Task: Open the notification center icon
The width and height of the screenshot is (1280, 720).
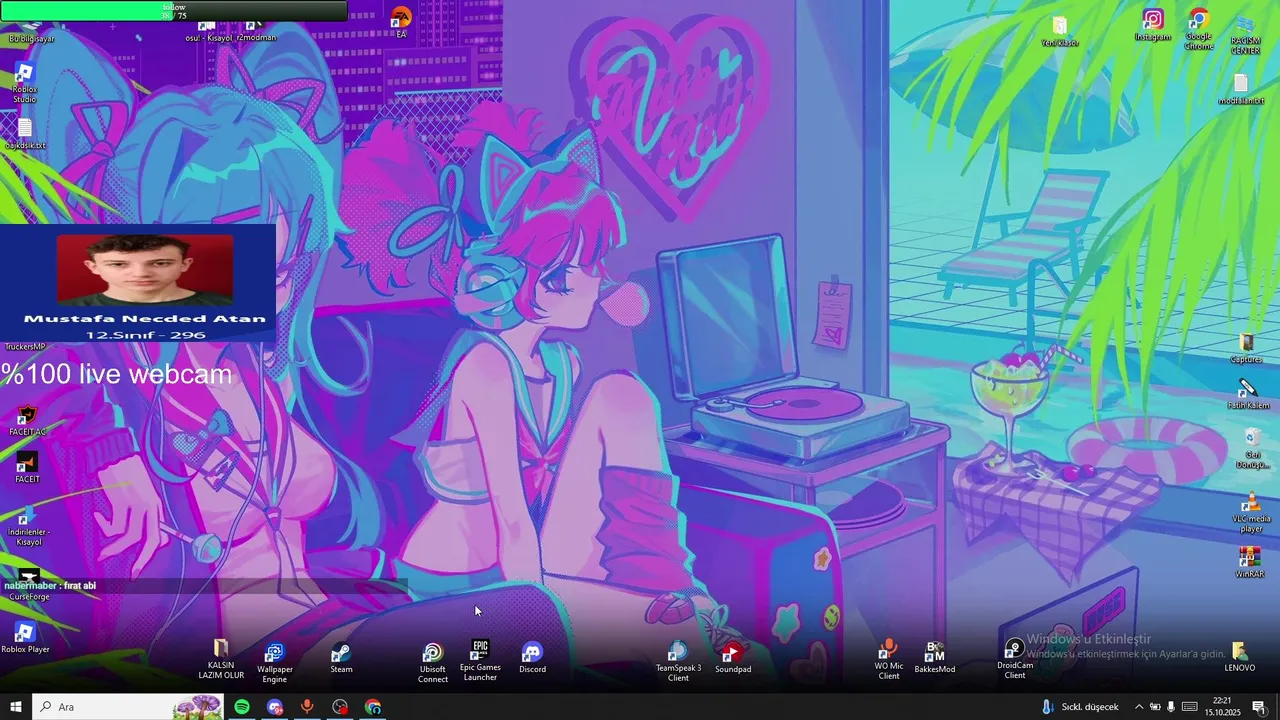Action: (x=1260, y=707)
